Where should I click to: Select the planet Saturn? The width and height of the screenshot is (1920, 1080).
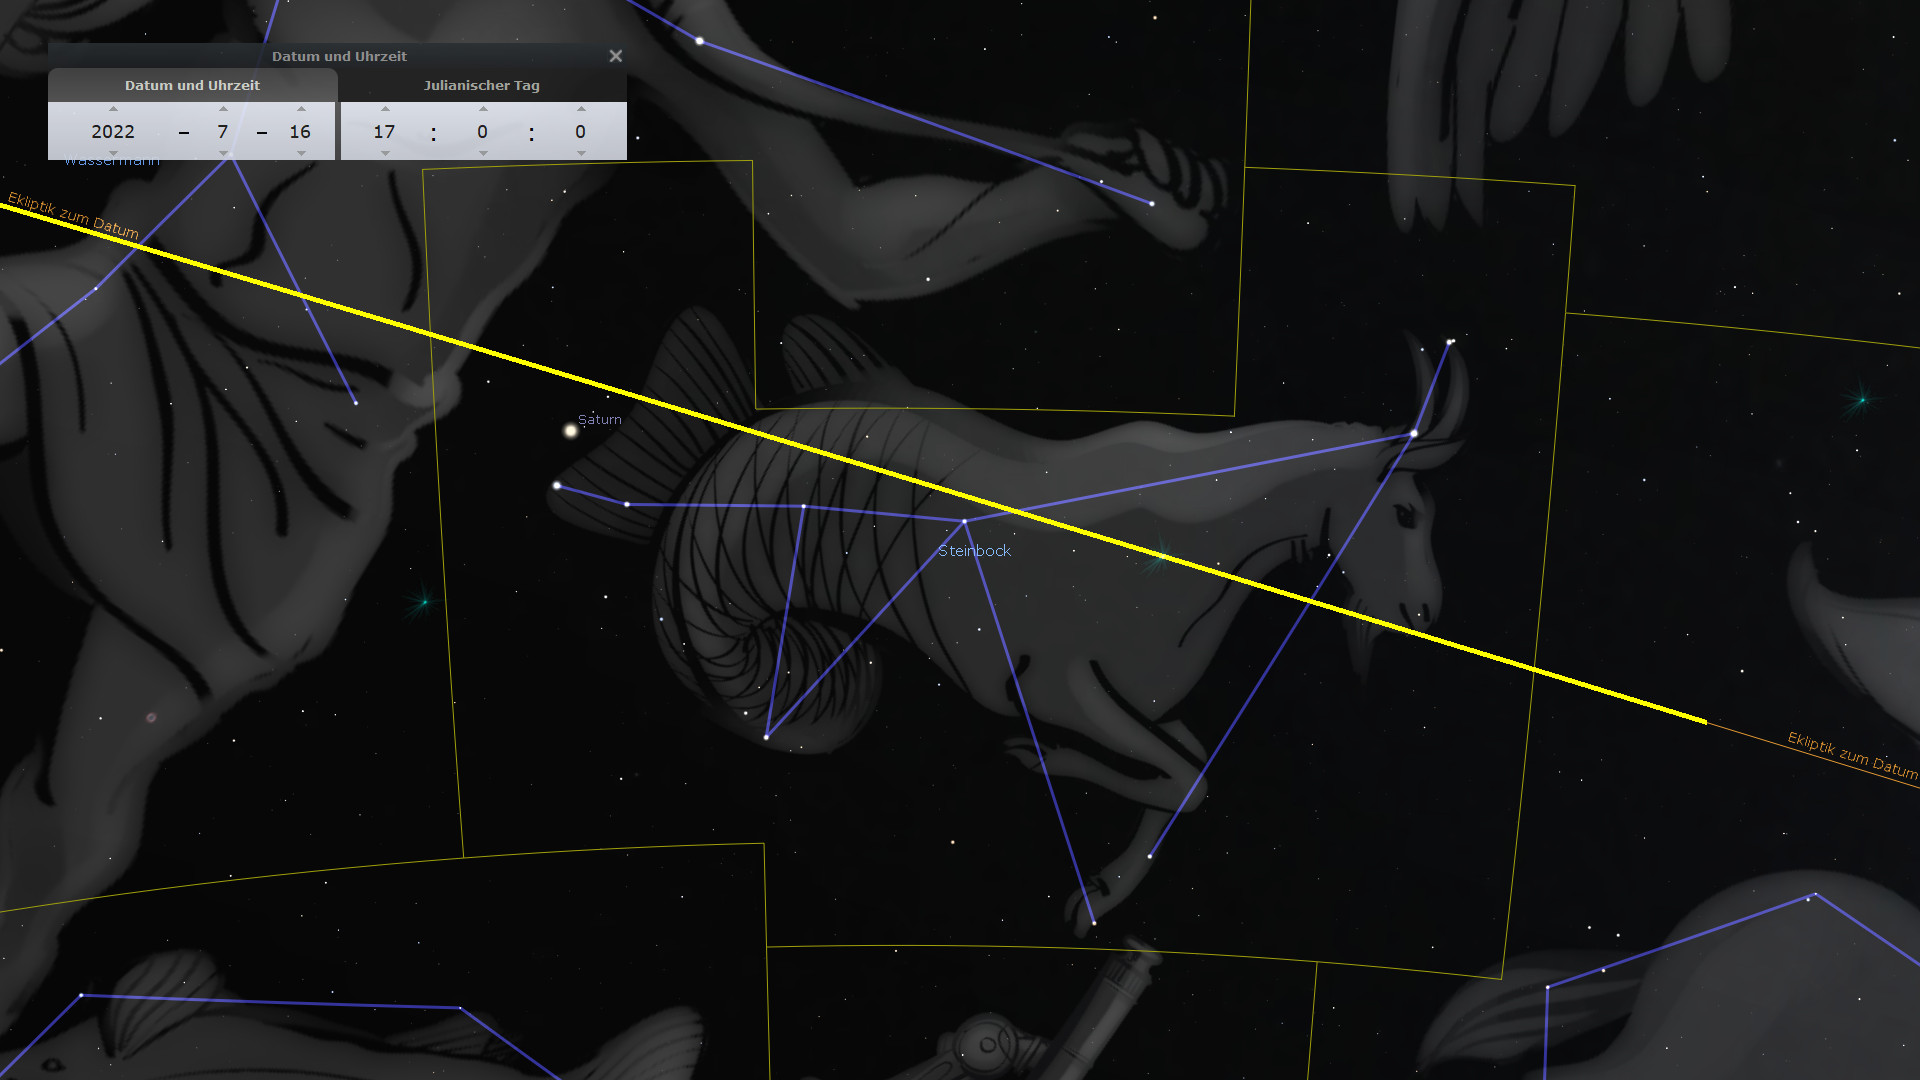pyautogui.click(x=571, y=431)
